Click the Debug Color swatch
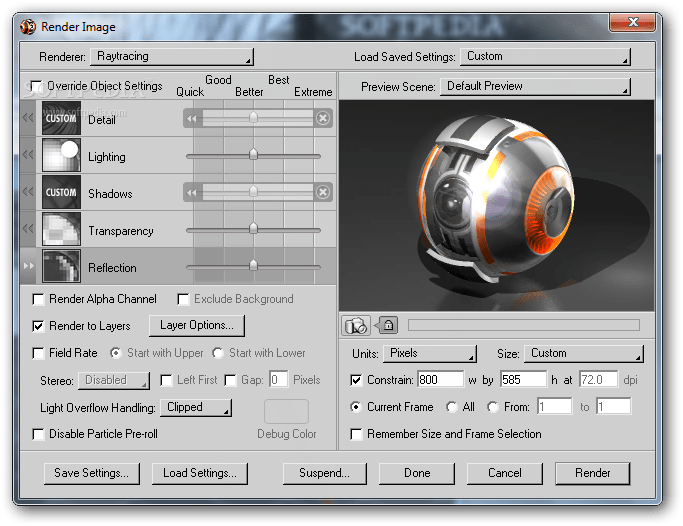Viewport: 683px width, 526px height. pyautogui.click(x=287, y=412)
